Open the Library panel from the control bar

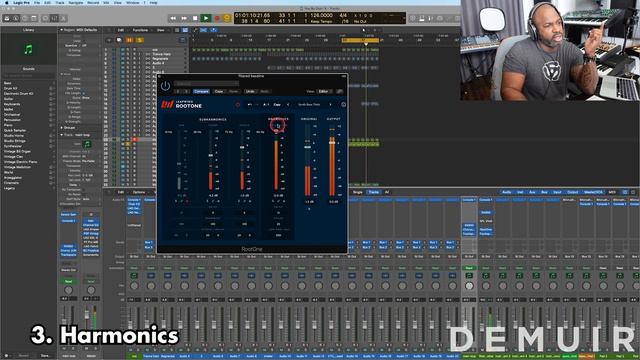(7, 18)
